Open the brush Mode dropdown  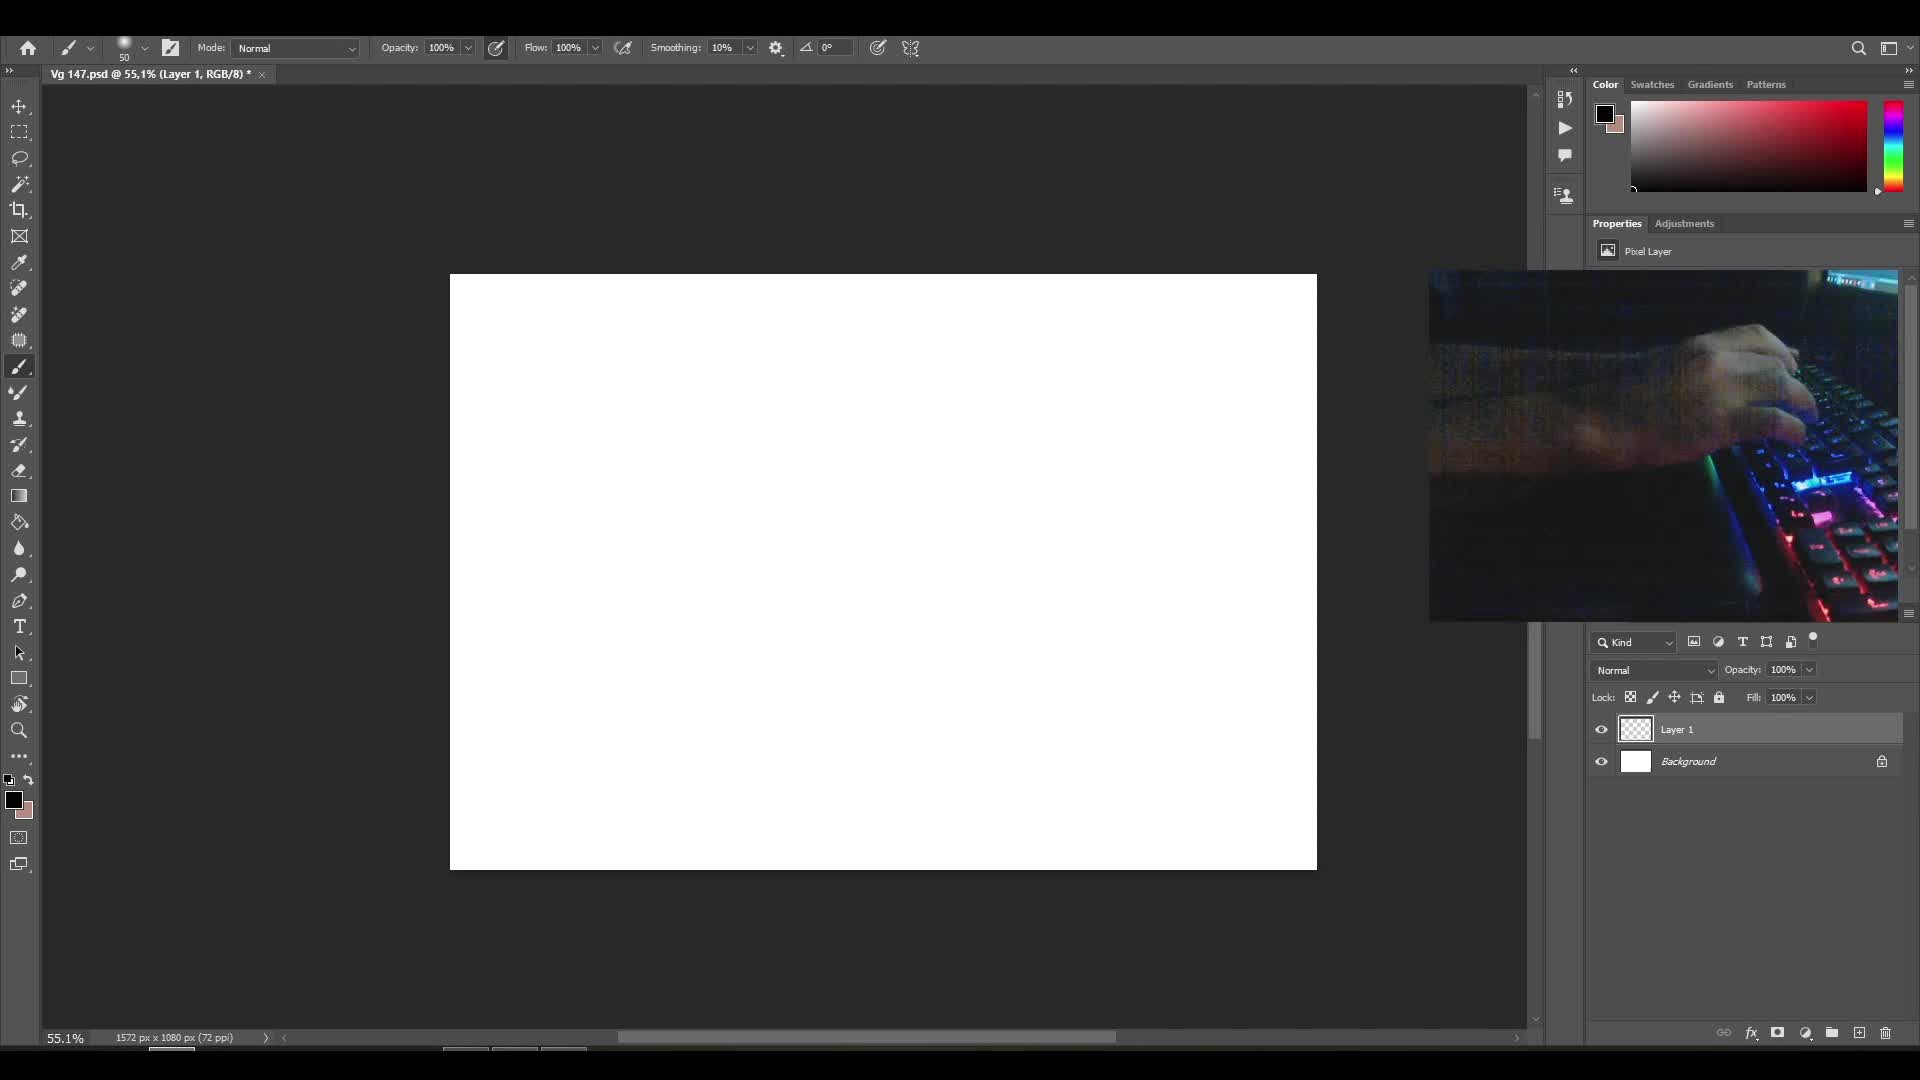[x=296, y=48]
